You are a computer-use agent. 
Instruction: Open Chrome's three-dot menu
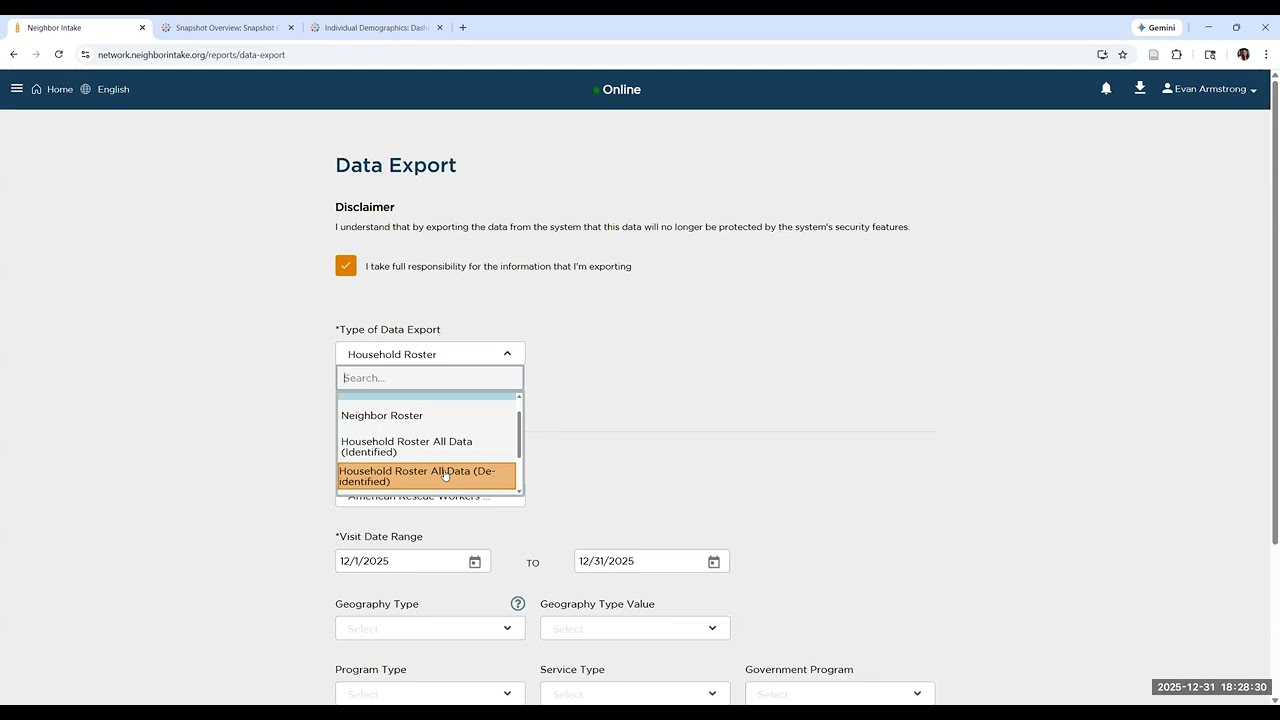tap(1266, 55)
